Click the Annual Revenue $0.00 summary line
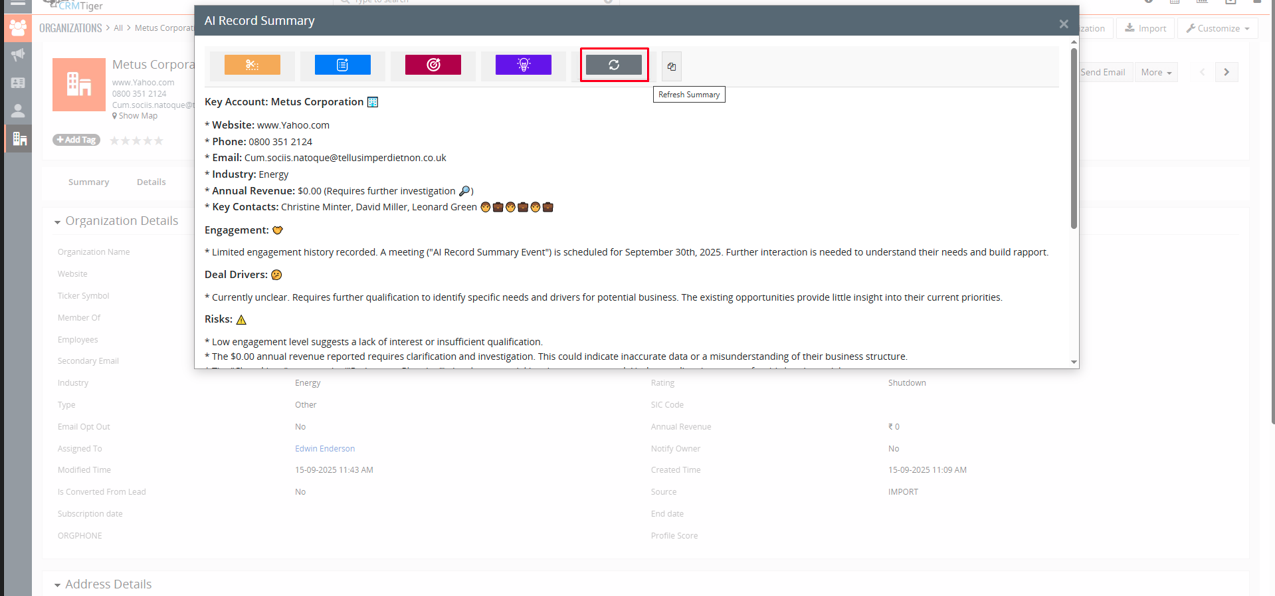The width and height of the screenshot is (1275, 596). pyautogui.click(x=339, y=191)
